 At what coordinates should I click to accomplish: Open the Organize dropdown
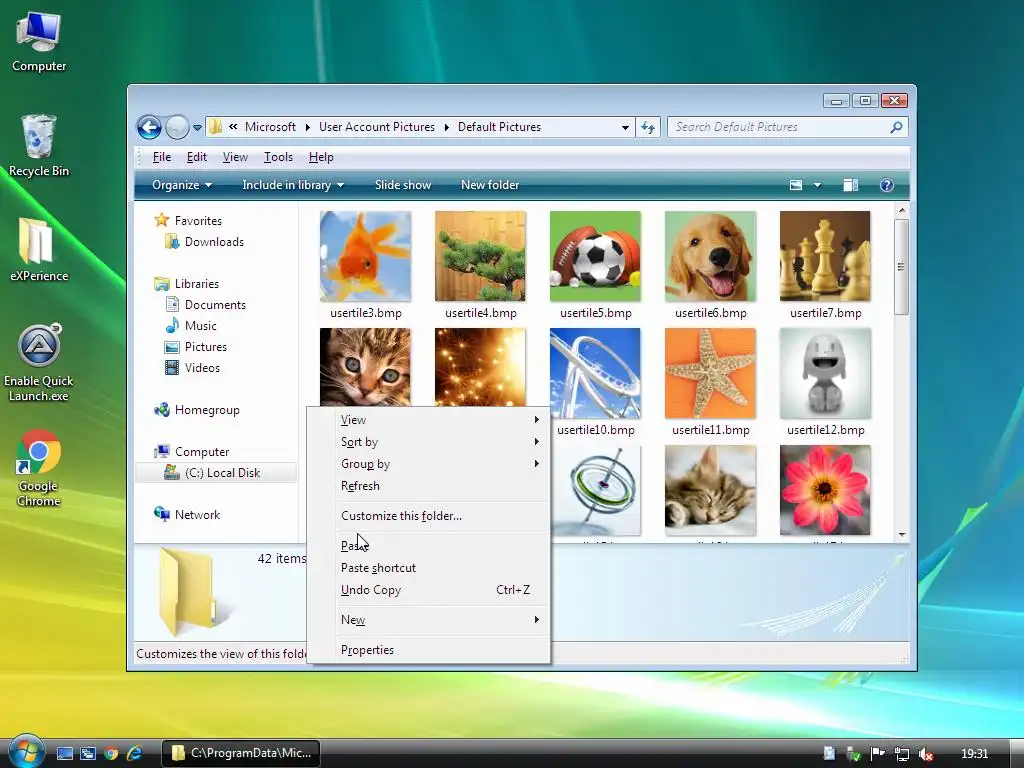pos(182,185)
